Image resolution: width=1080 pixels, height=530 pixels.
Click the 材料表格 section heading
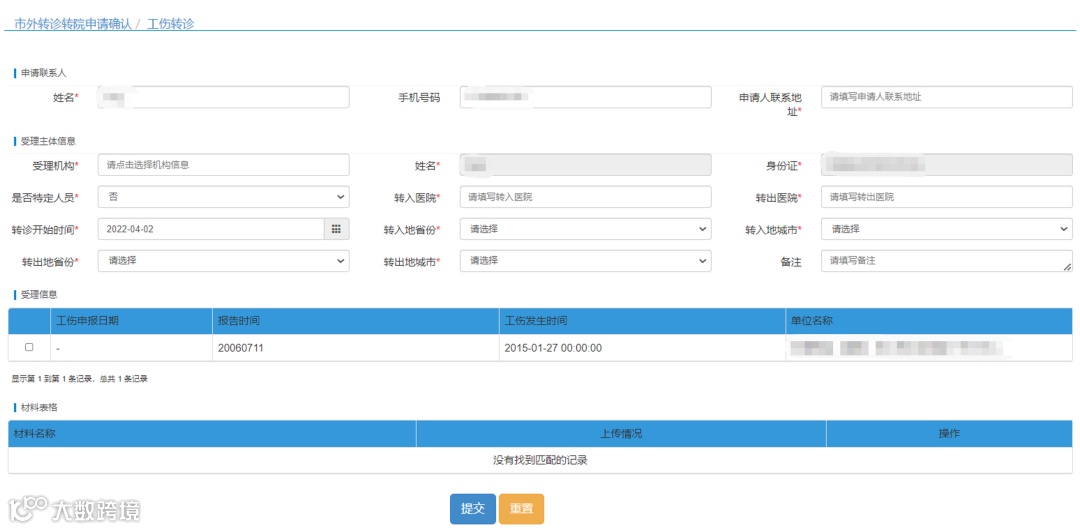tap(39, 408)
